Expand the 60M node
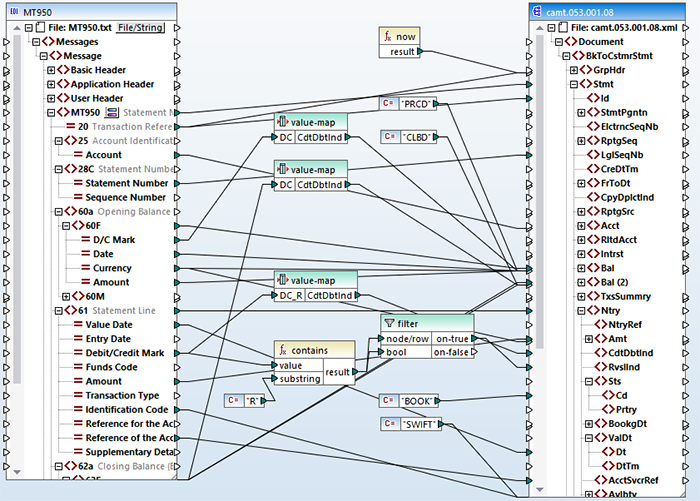Image resolution: width=700 pixels, height=501 pixels. (65, 296)
